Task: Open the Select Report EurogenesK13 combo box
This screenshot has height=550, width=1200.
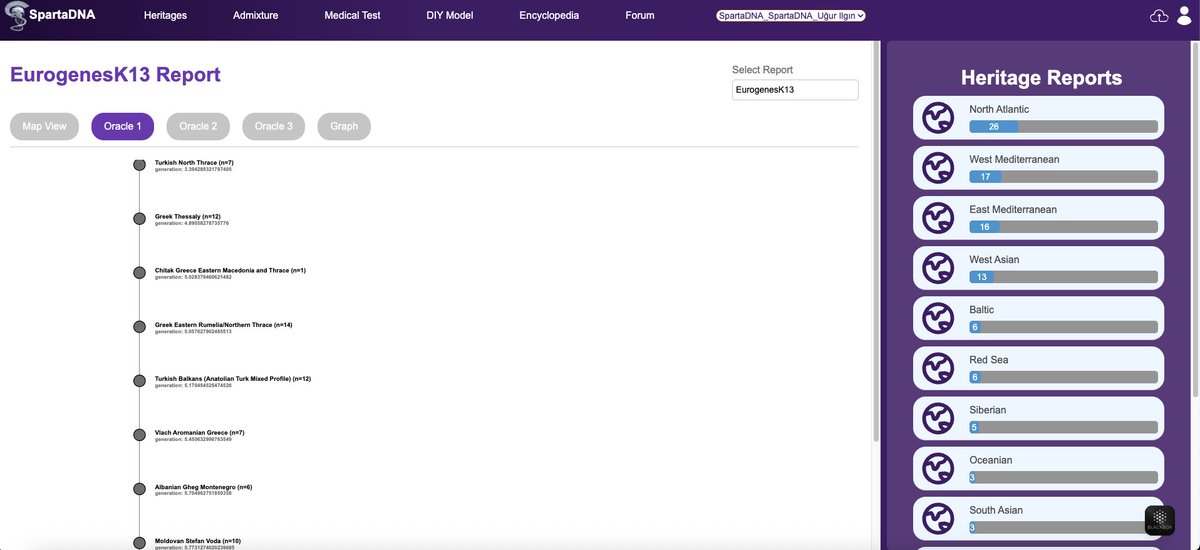Action: point(795,90)
